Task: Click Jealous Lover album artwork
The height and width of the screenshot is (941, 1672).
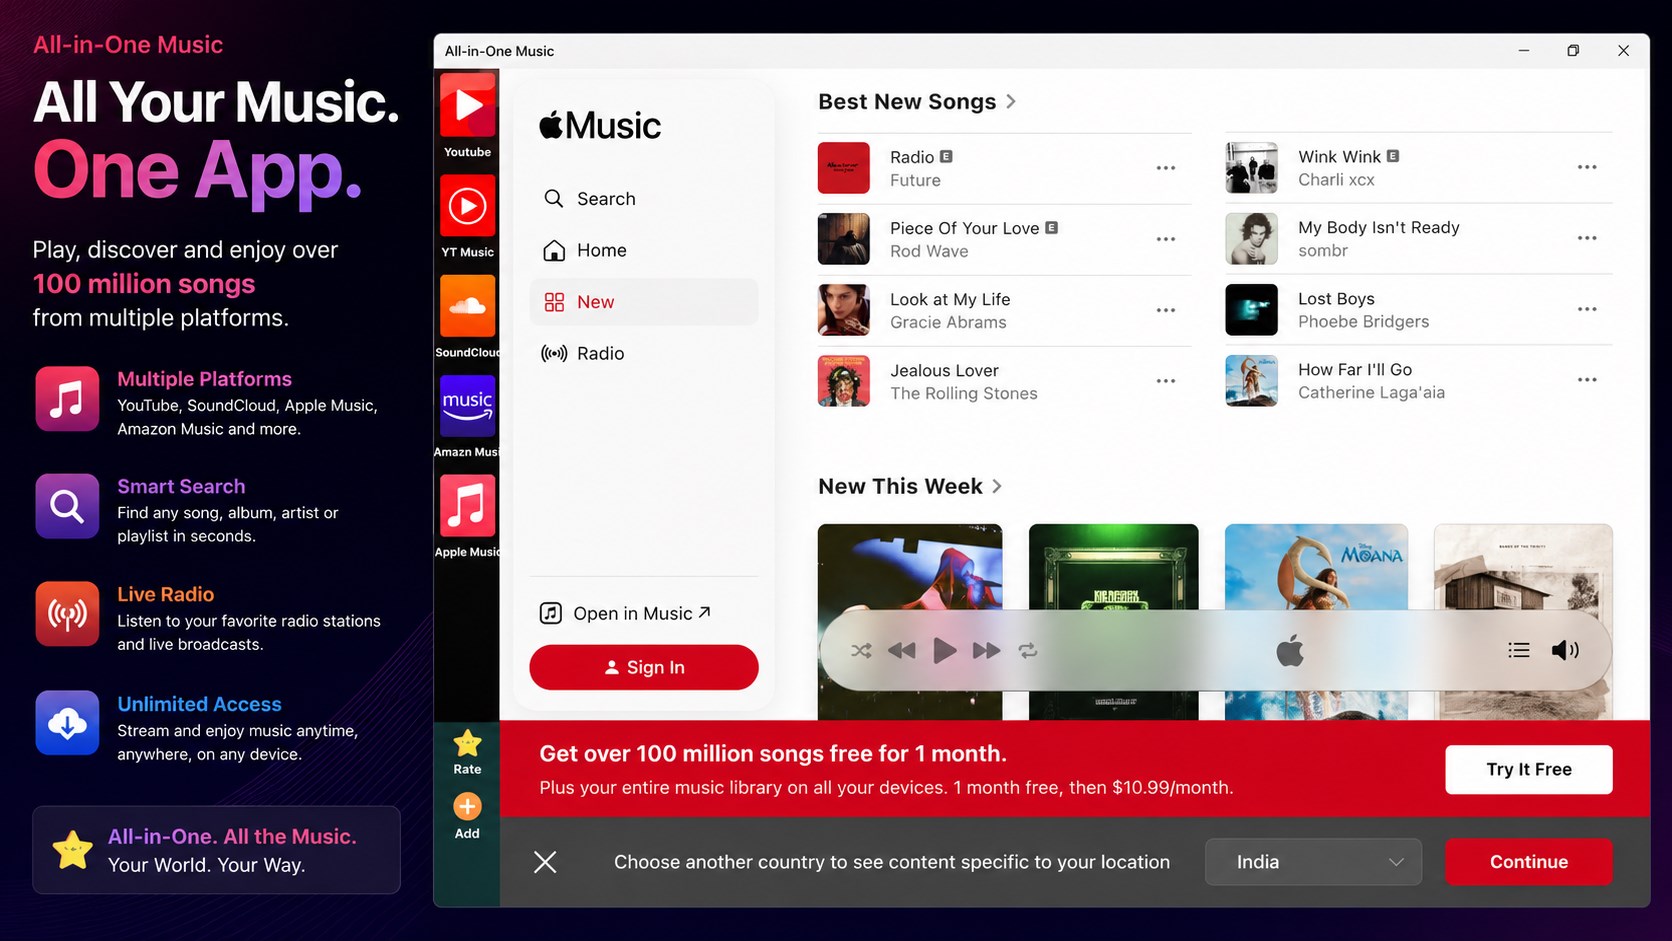Action: point(844,381)
